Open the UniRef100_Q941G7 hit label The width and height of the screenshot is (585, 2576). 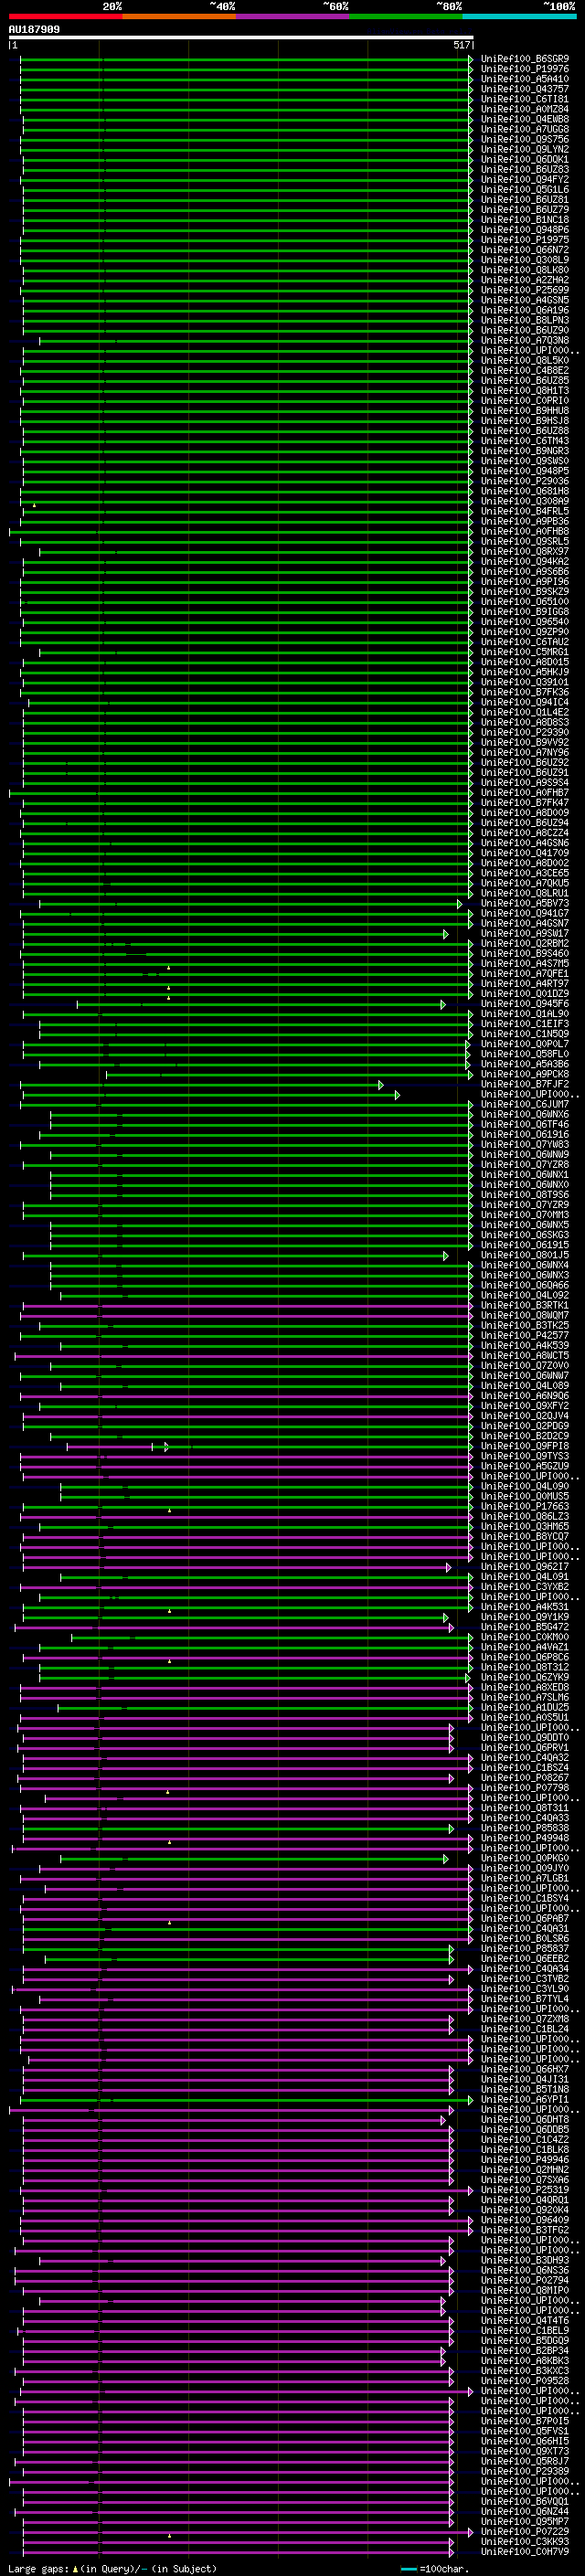pos(525,913)
